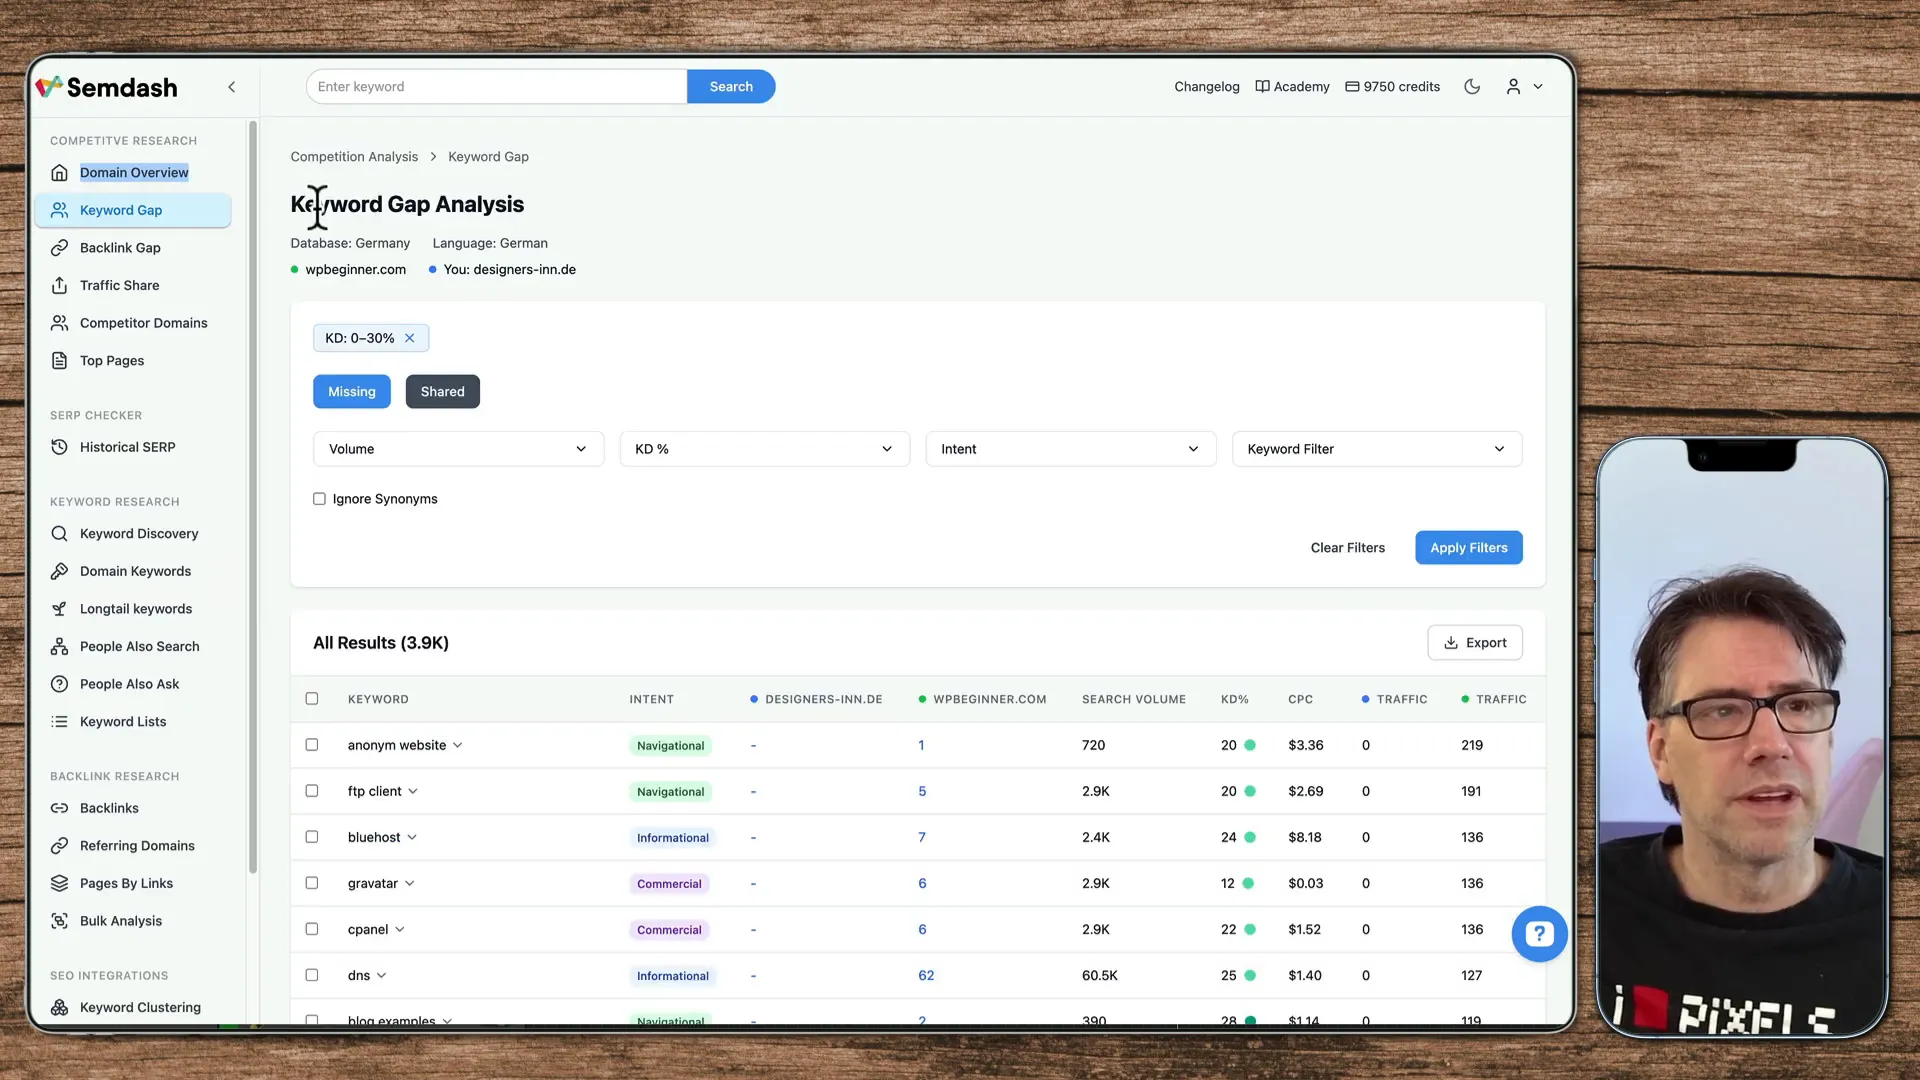Collapse the sidebar with the back arrow
This screenshot has height=1080, width=1920.
[x=231, y=87]
